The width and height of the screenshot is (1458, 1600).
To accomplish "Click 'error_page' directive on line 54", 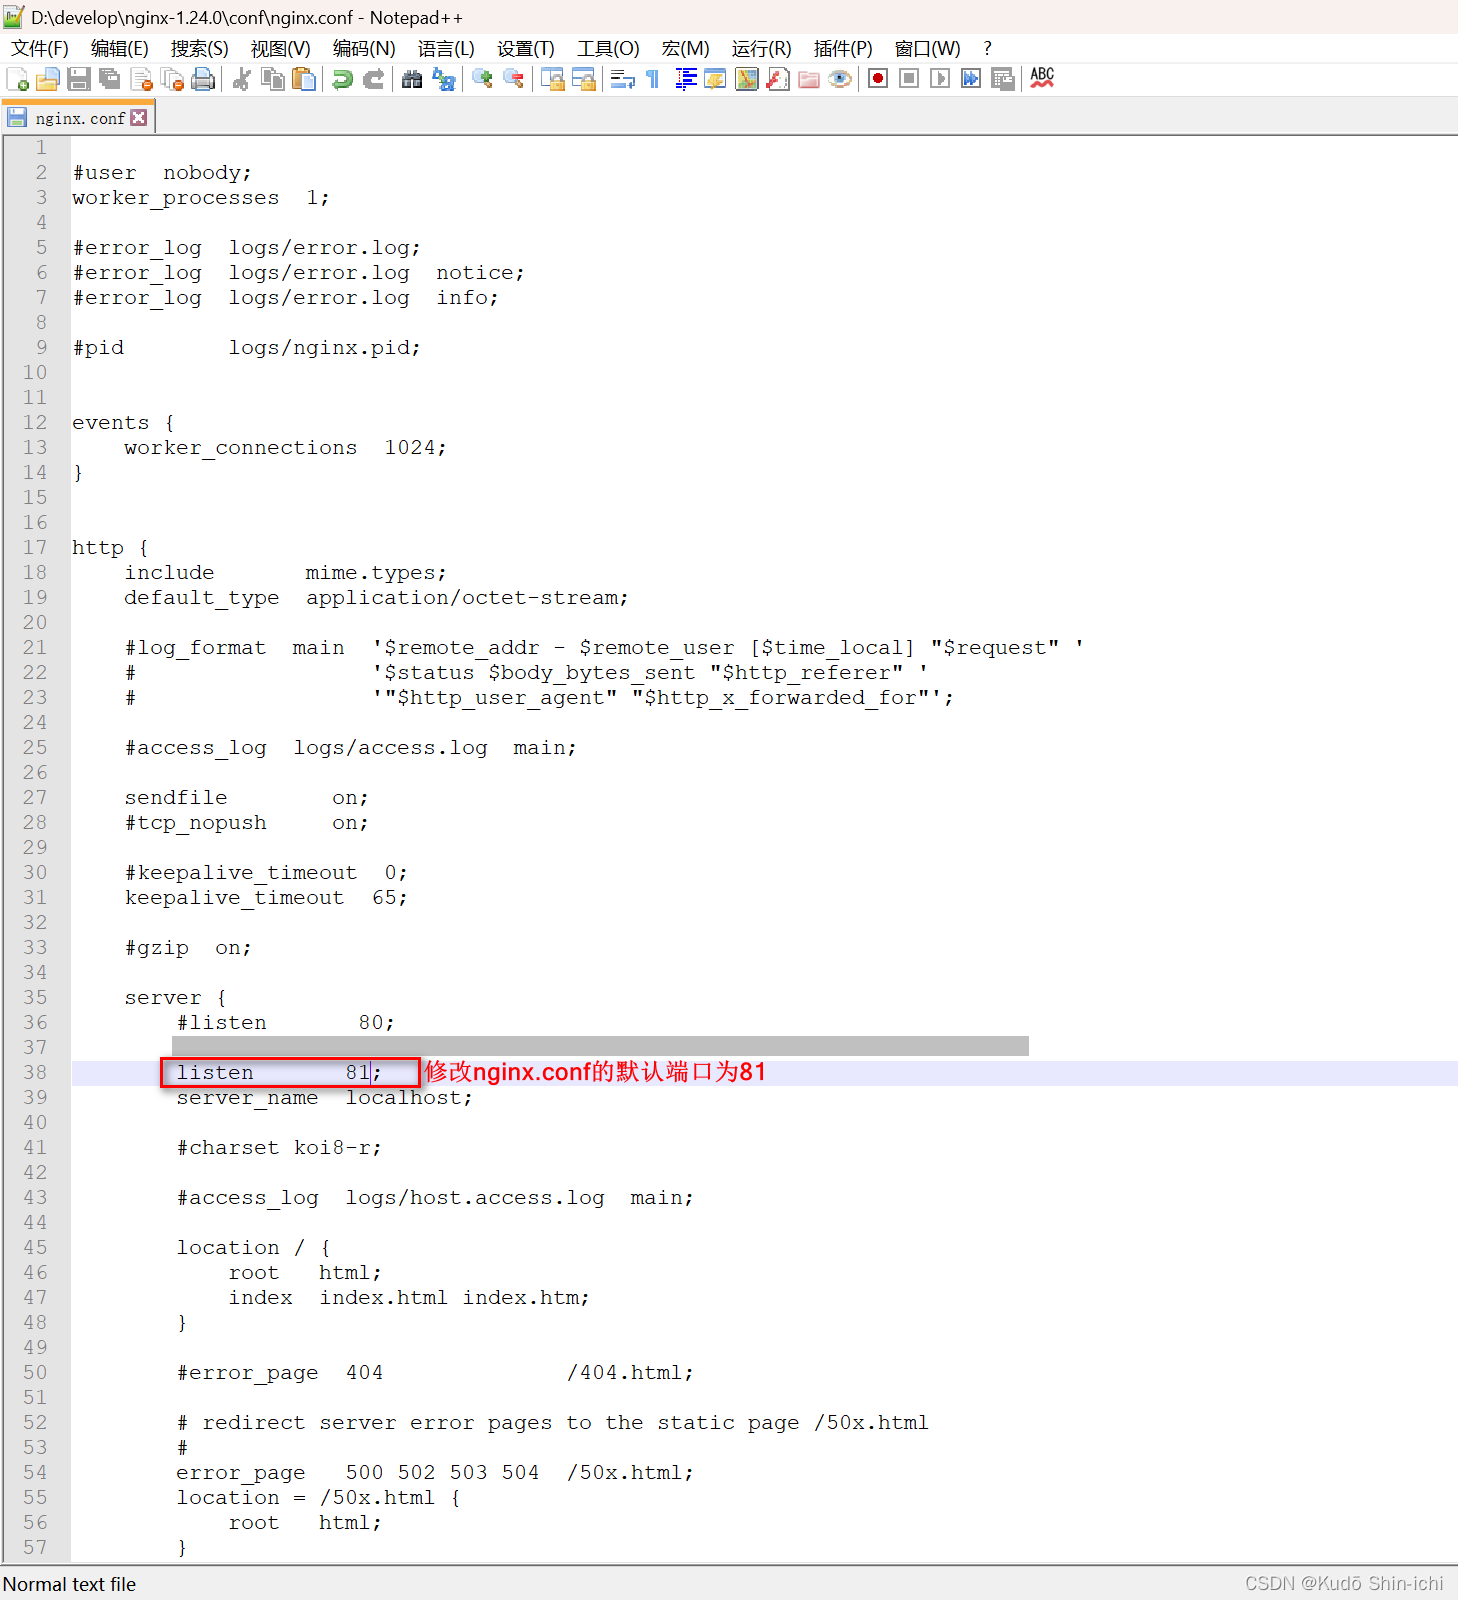I will [x=241, y=1473].
